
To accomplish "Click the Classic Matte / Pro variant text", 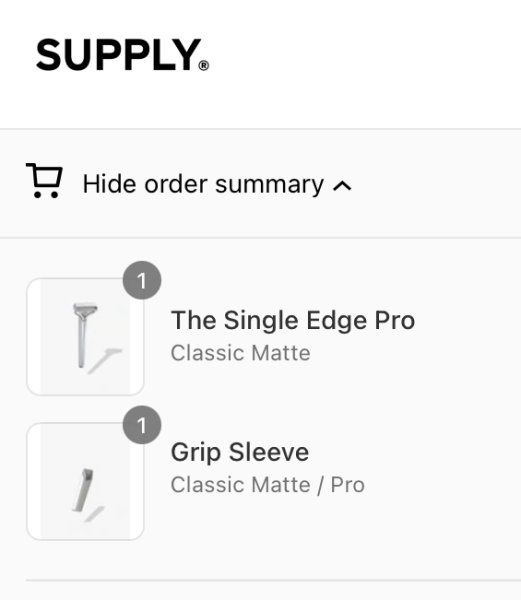I will pos(267,485).
